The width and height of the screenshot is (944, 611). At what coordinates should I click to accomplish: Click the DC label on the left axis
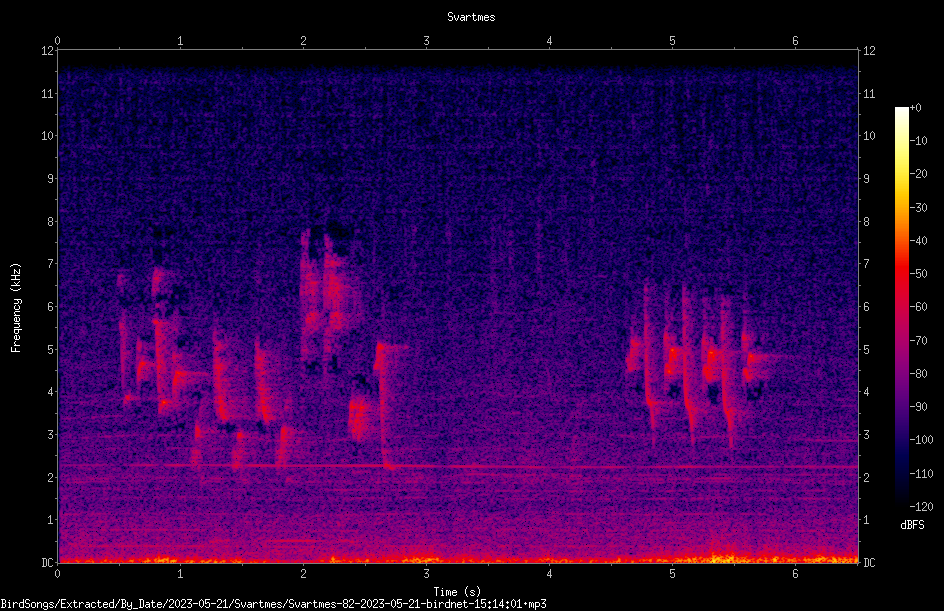coord(48,562)
